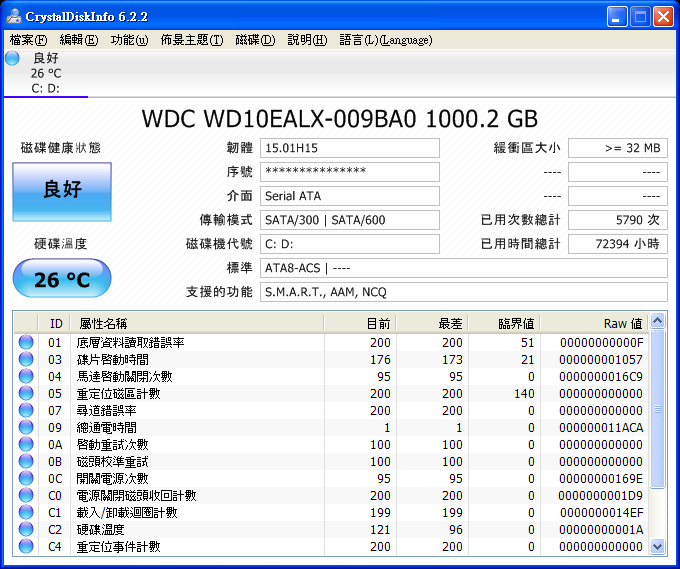Viewport: 680px width, 569px height.
Task: Click the SATA/300 | SATA/600 transfer mode field
Action: (350, 220)
